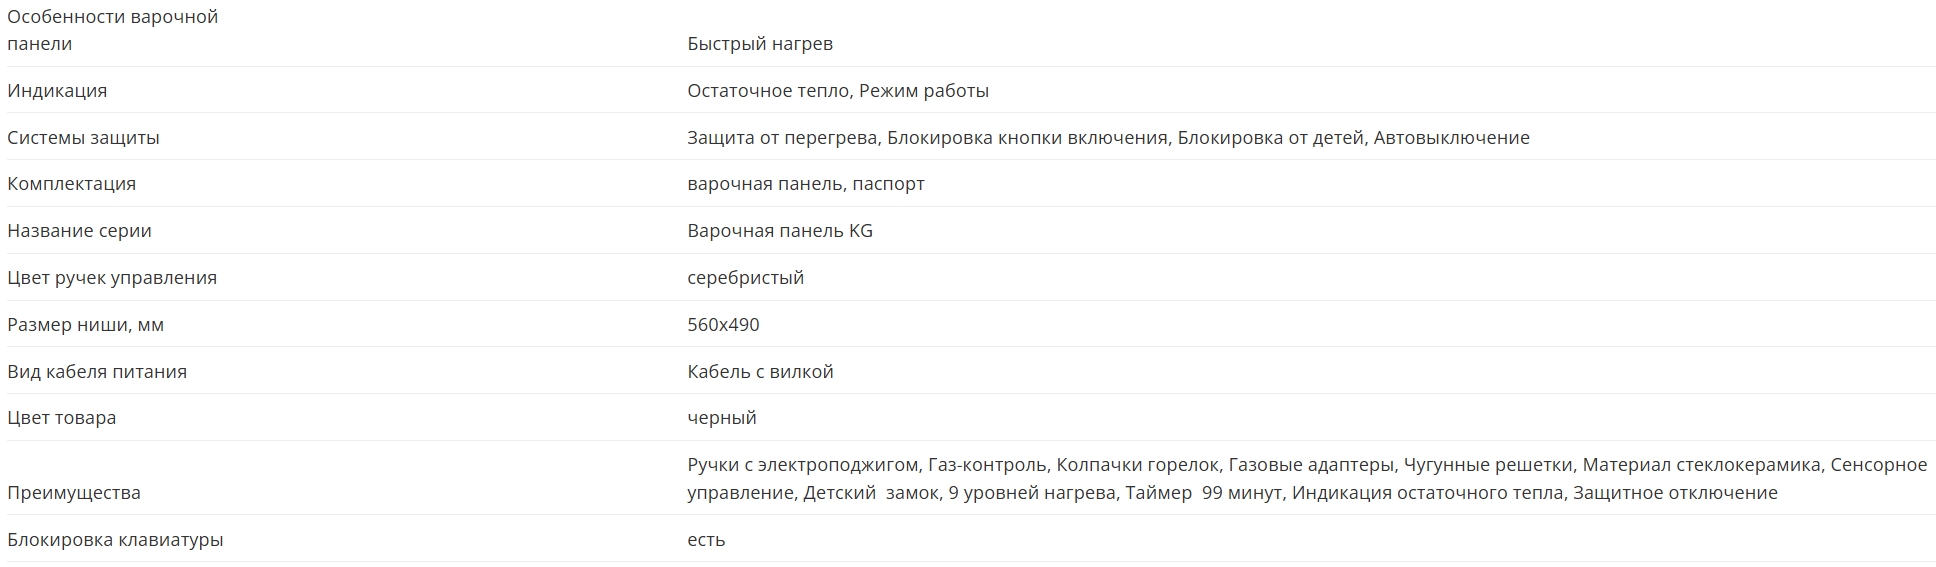Image resolution: width=1936 pixels, height=567 pixels.
Task: Click the 'Блокировка клавиатуры' label
Action: (115, 540)
